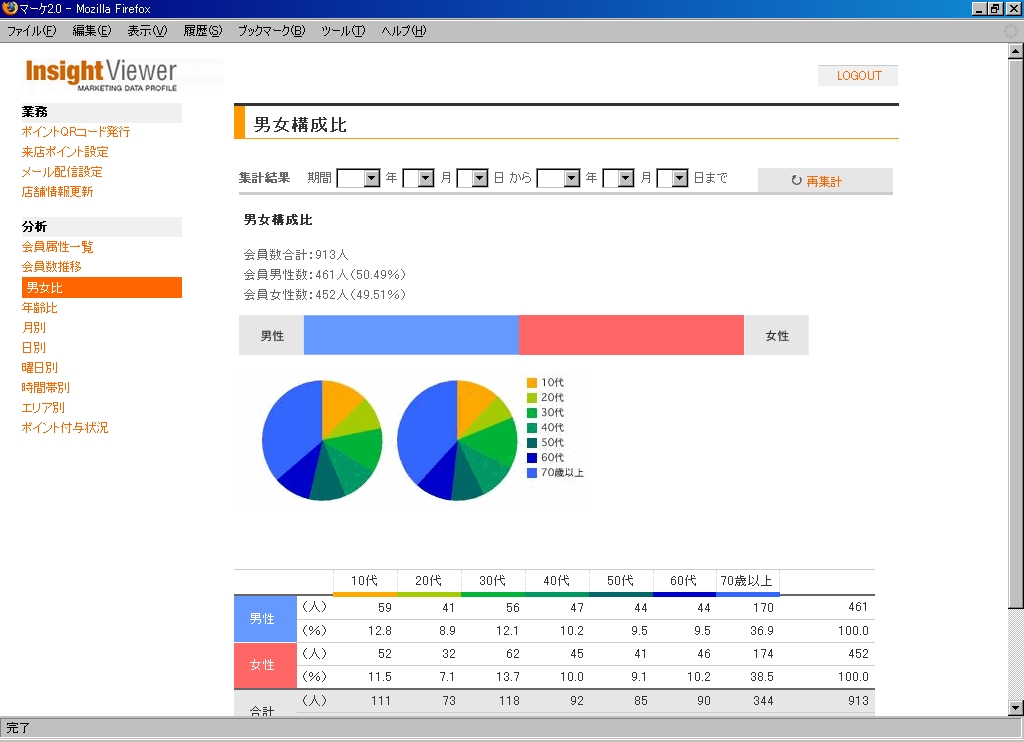
Task: Click the 40代 green legend swatch
Action: [532, 428]
